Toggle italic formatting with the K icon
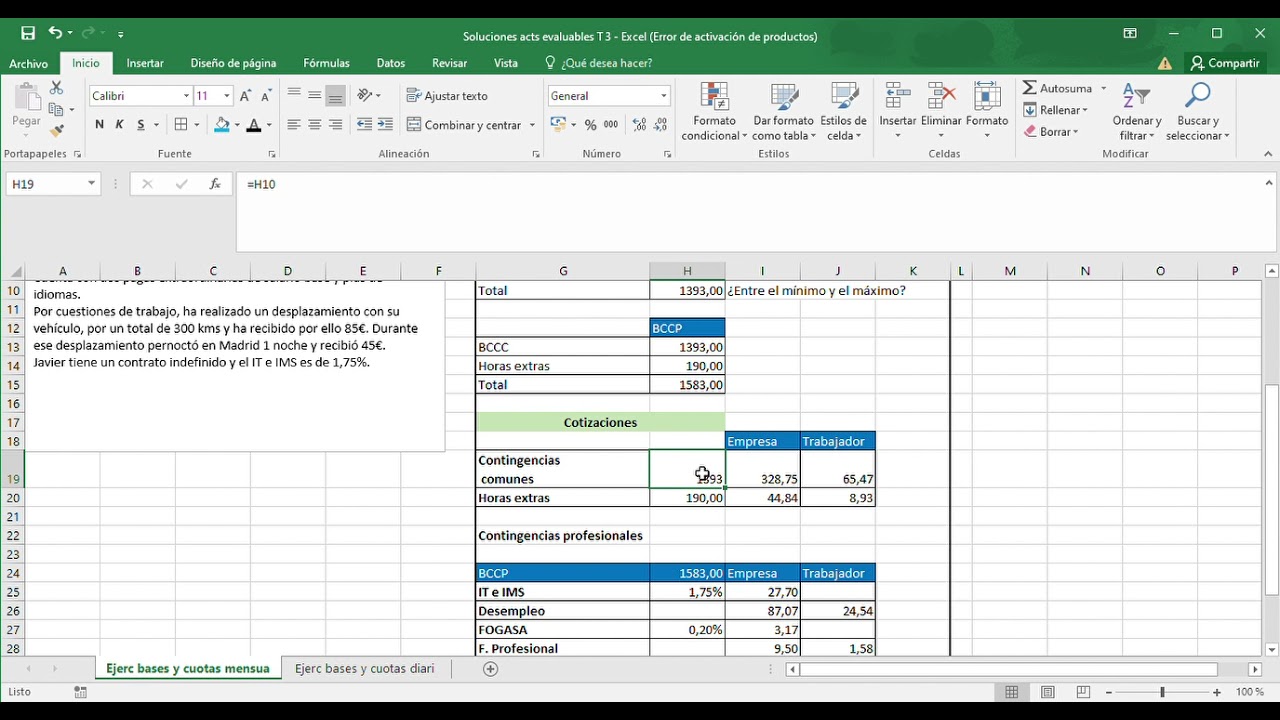 (x=117, y=125)
